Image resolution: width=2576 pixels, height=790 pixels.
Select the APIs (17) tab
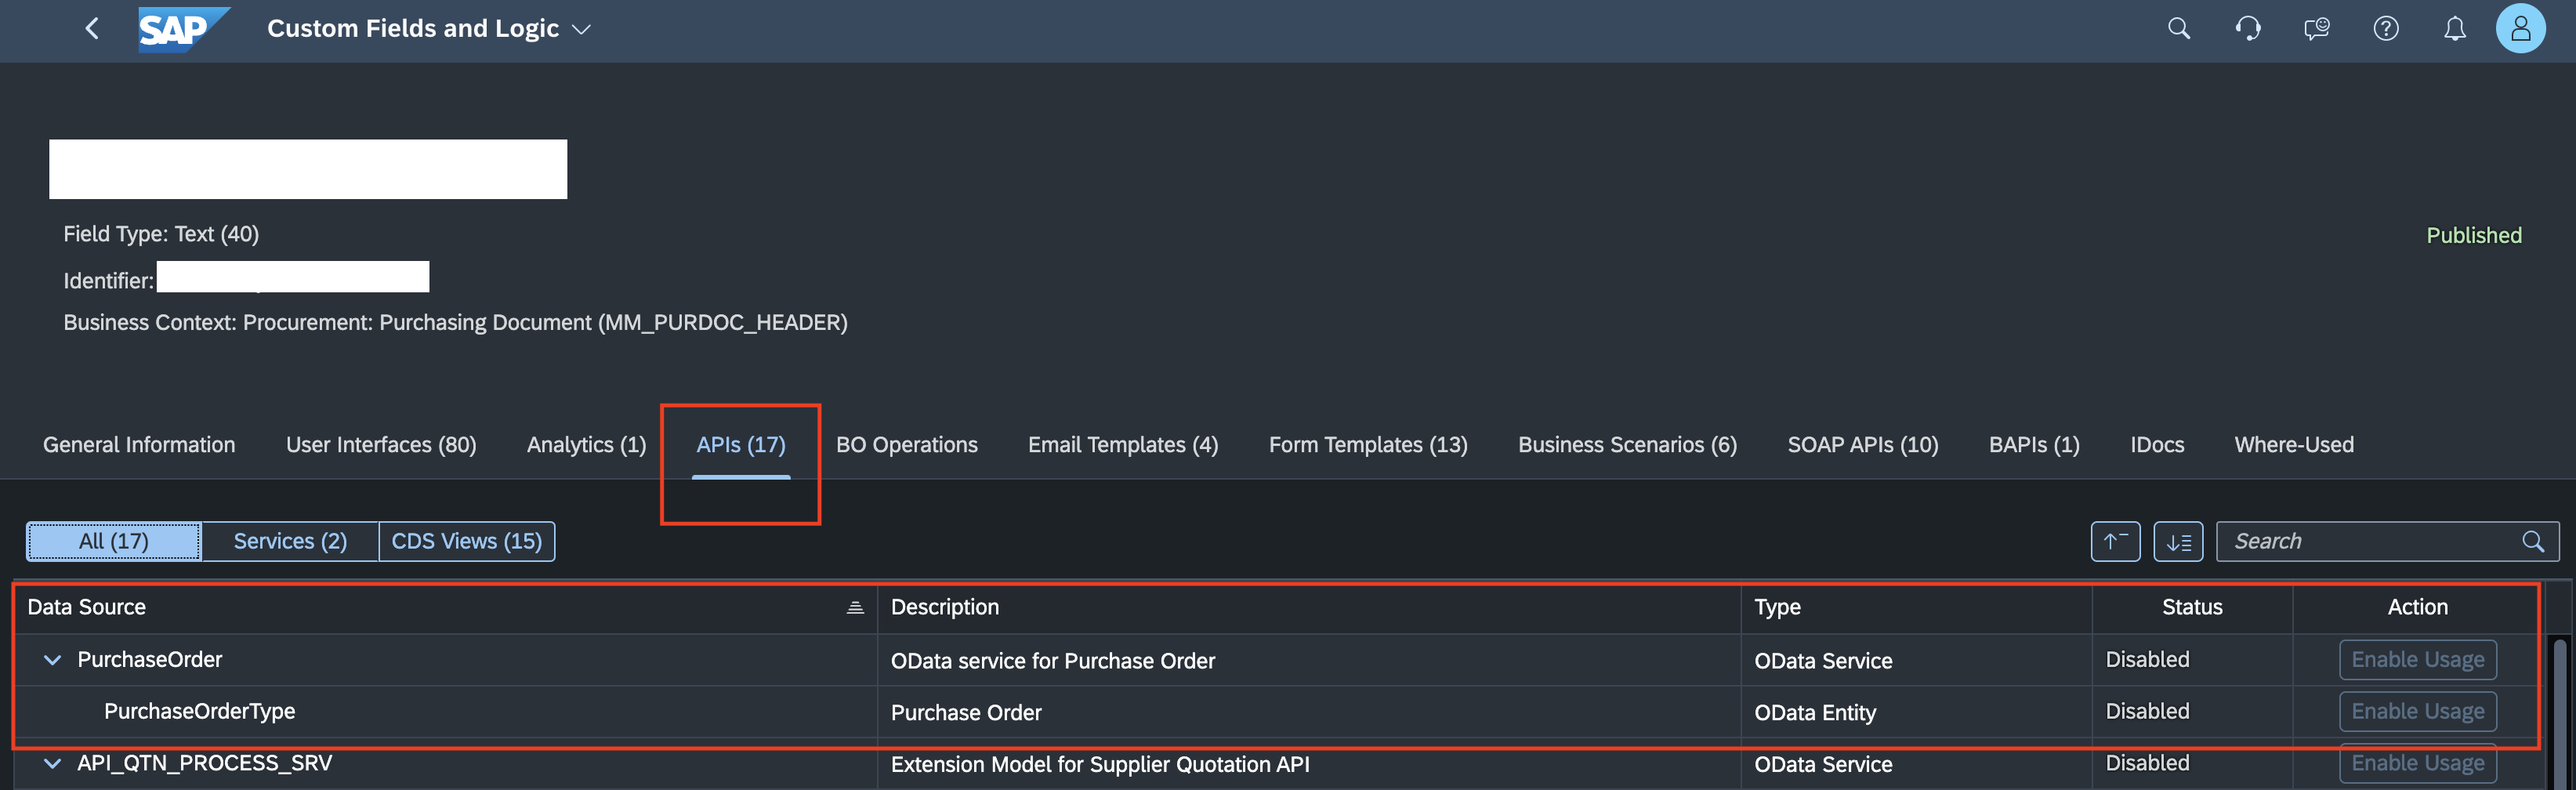[x=741, y=445]
